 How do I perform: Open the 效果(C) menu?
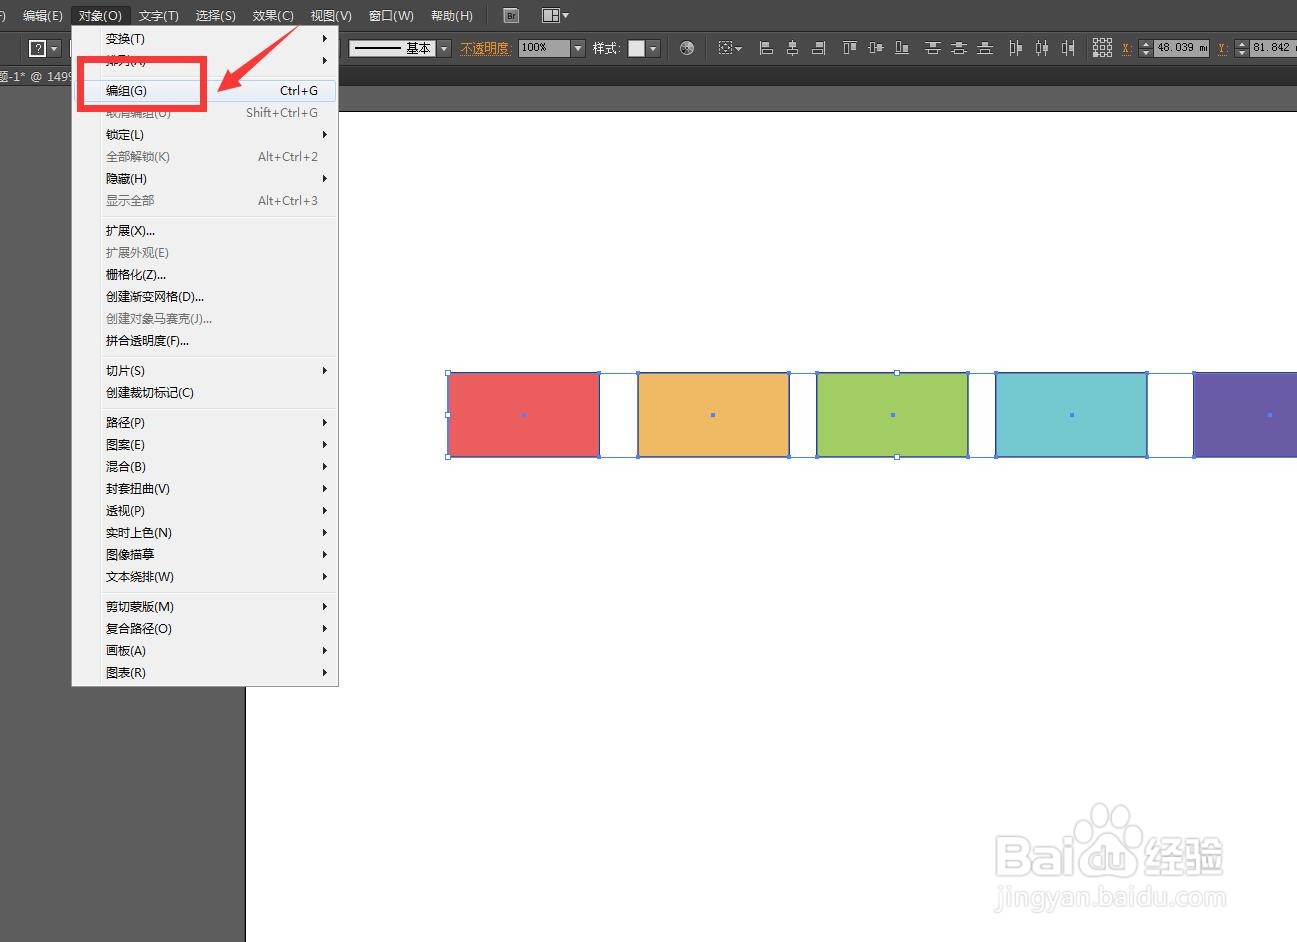273,16
